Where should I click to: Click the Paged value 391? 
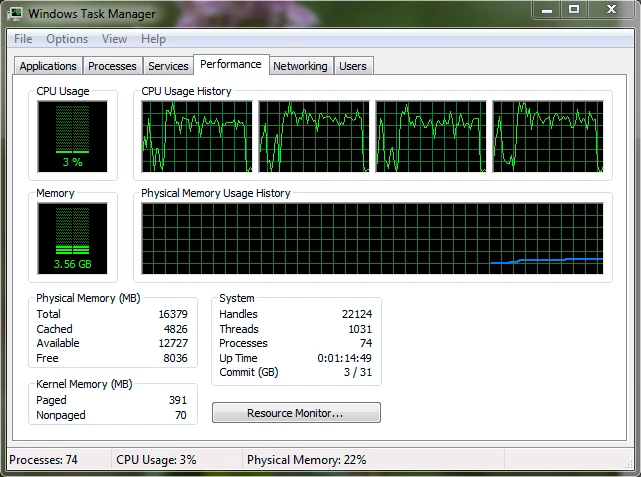click(x=178, y=400)
